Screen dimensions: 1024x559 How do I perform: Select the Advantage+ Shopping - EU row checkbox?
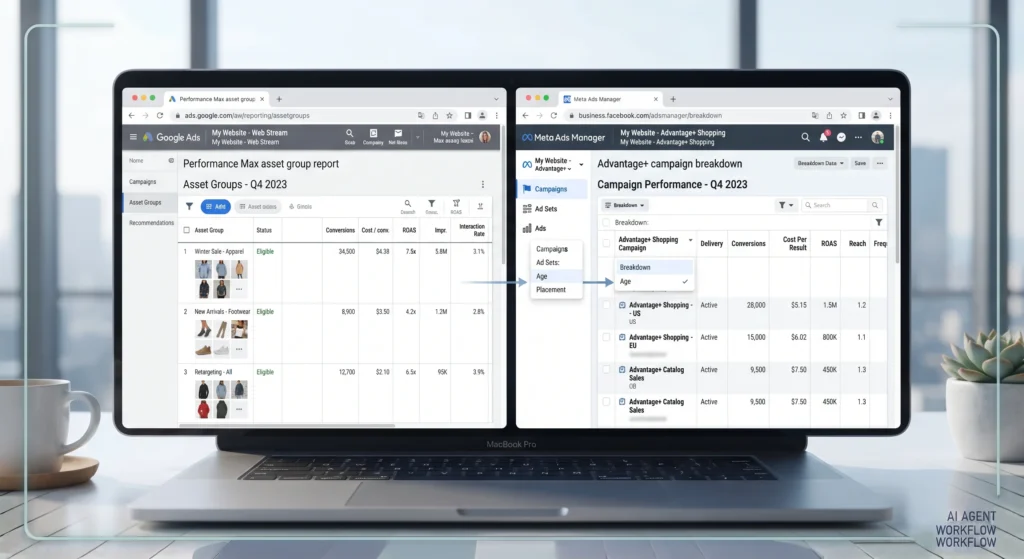[x=606, y=338]
